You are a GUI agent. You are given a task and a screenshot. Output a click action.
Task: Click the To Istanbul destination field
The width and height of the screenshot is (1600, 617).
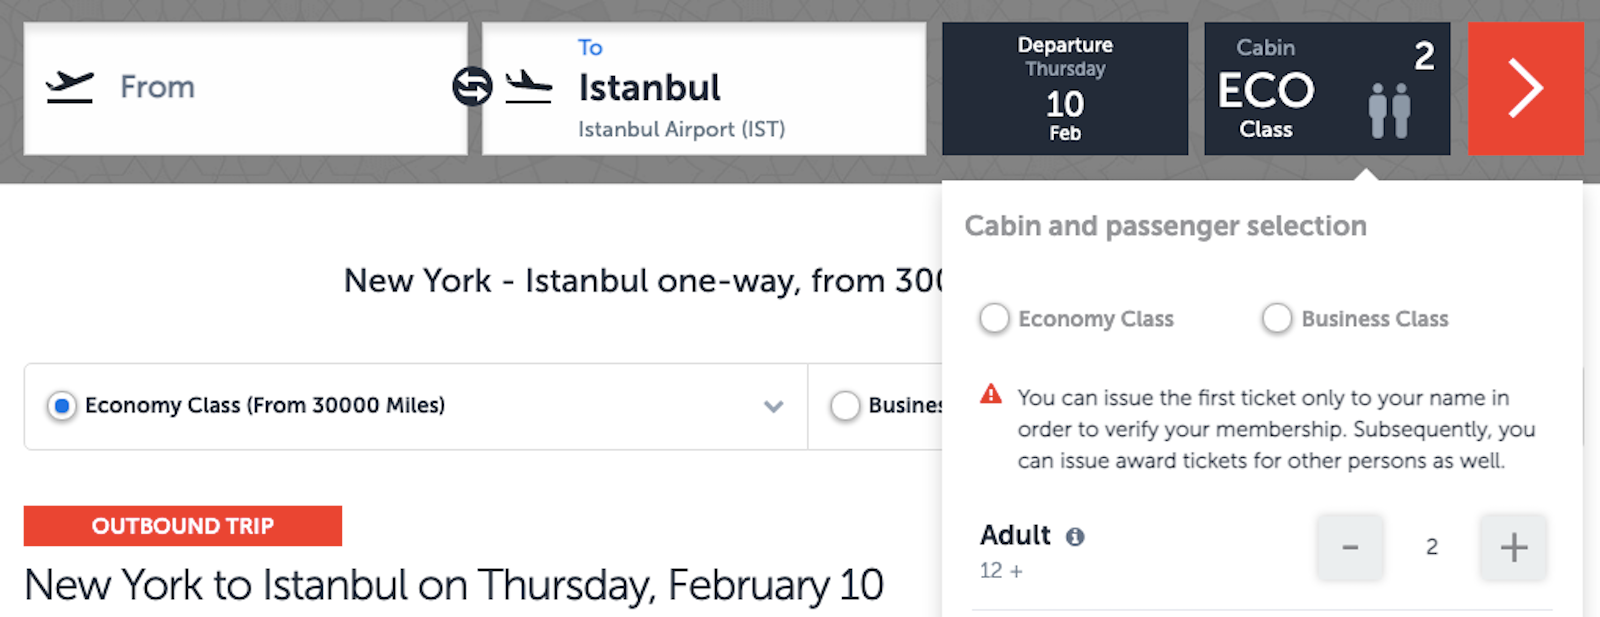(704, 88)
